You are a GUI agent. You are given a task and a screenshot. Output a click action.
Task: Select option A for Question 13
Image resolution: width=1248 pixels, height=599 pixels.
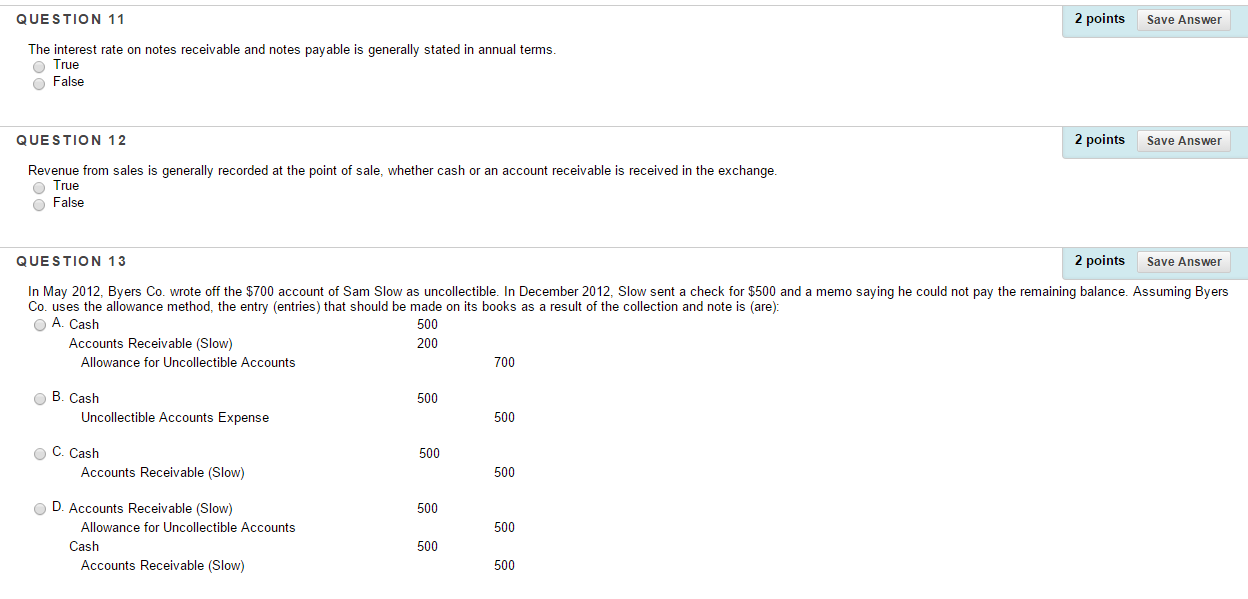point(40,324)
